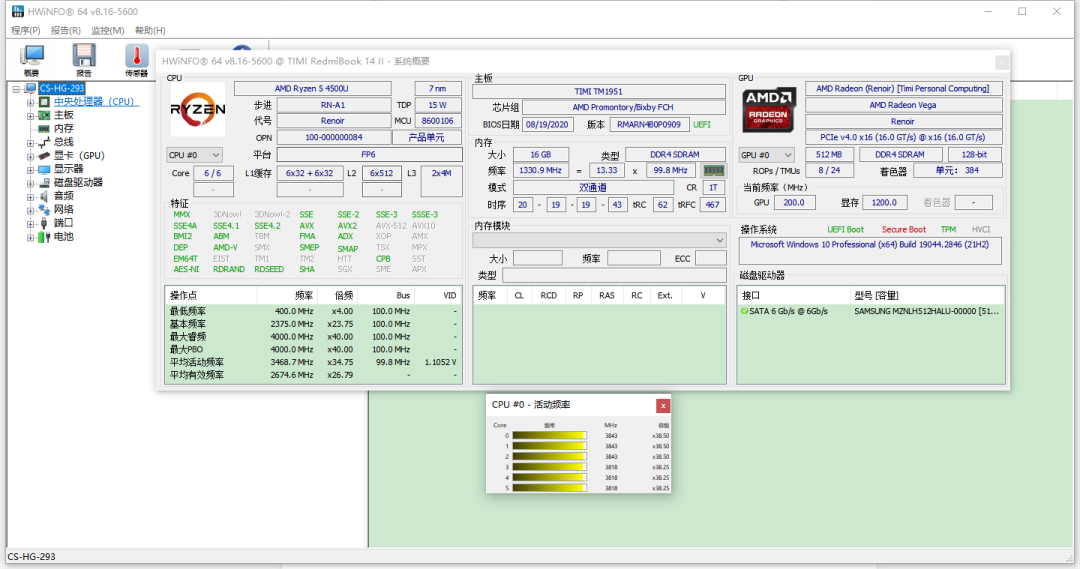
Task: Click the Core 0 activity frequency bar
Action: click(549, 435)
